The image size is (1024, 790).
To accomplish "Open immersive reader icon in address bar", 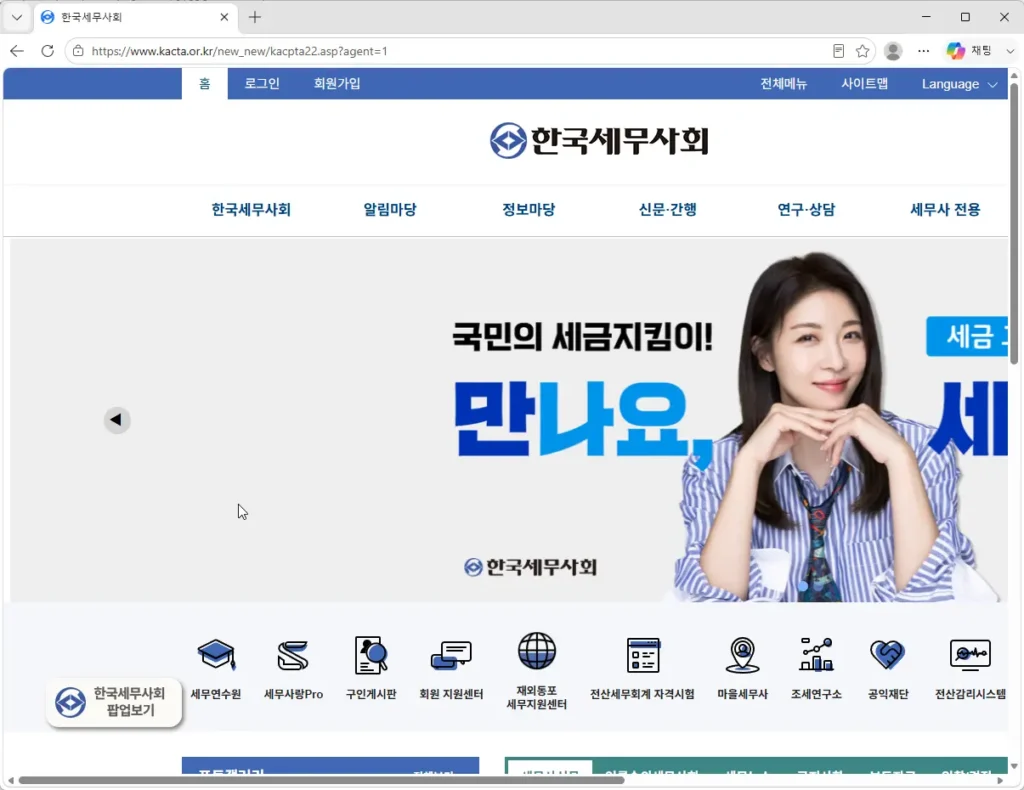I will click(x=839, y=51).
